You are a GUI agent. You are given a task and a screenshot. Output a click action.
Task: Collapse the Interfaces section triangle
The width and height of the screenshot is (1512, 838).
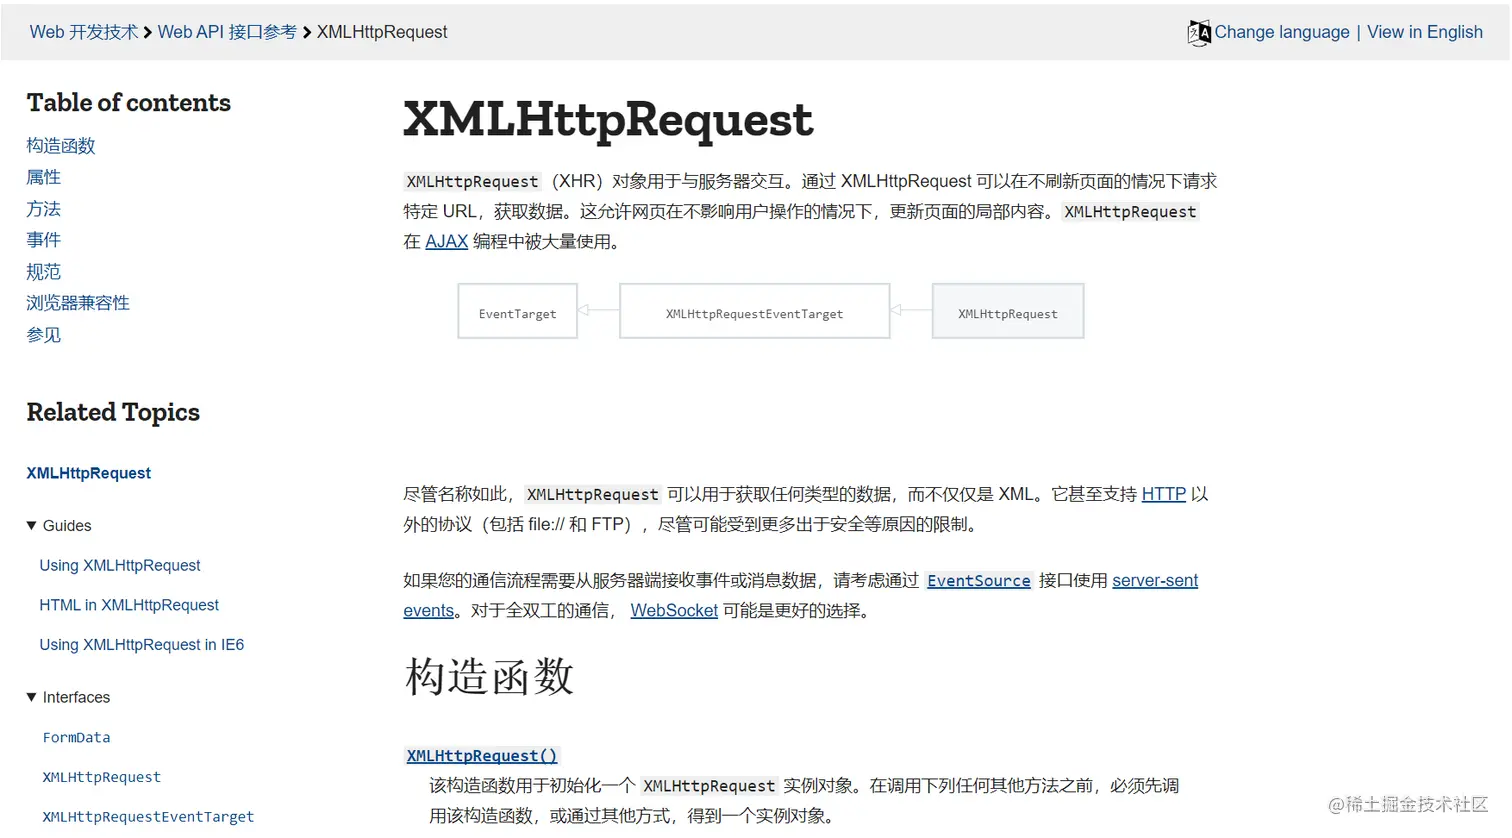pos(32,697)
